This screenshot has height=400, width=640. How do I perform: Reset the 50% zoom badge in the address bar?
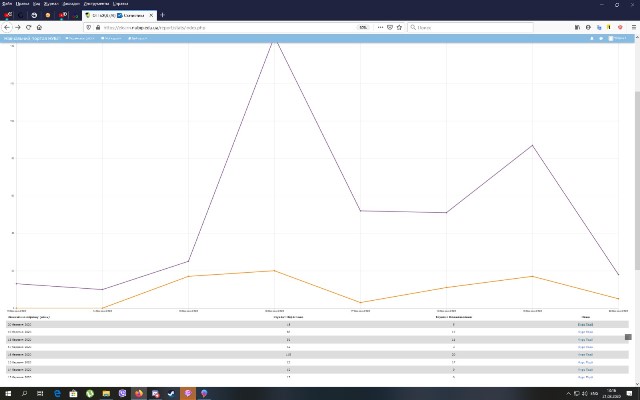(x=363, y=27)
